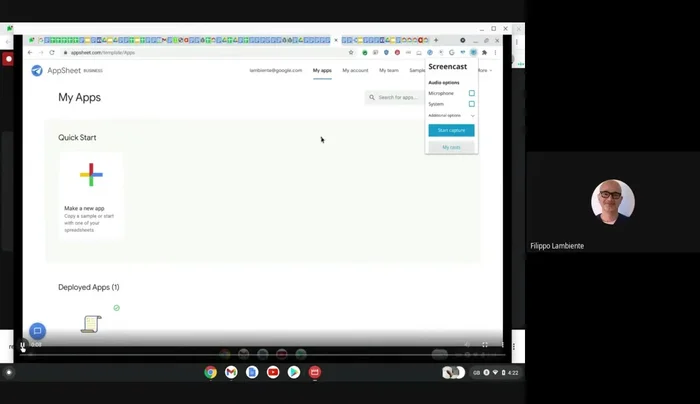The image size is (700, 404).
Task: Click the browser back arrow
Action: click(30, 53)
